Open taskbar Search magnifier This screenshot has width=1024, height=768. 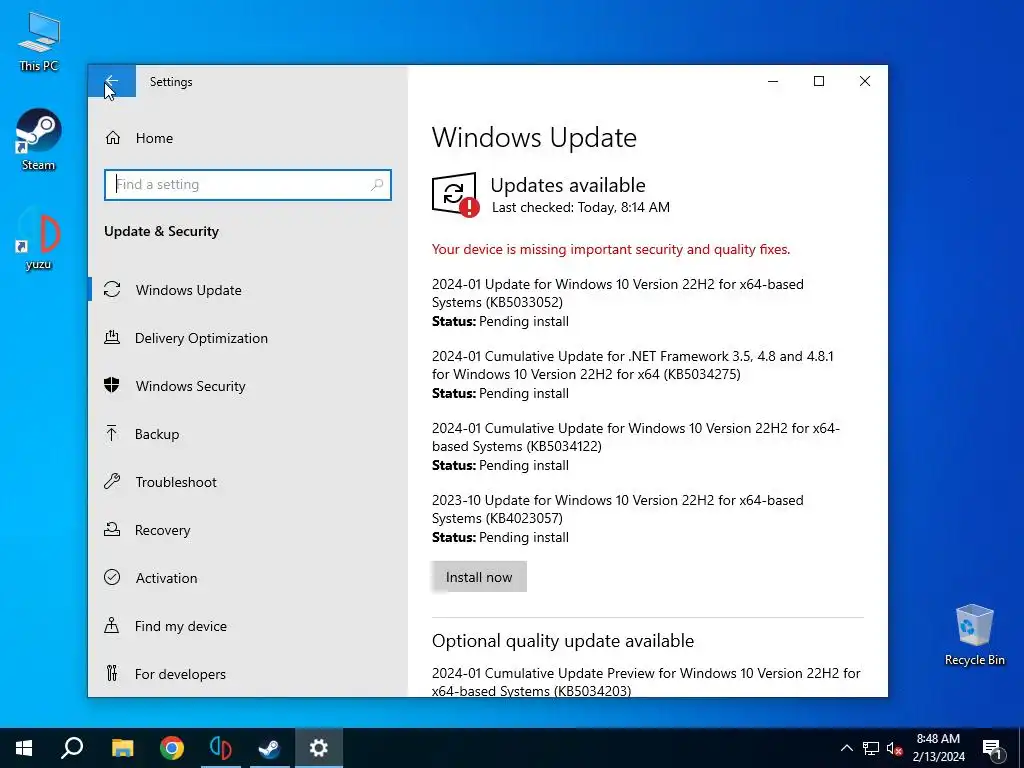72,748
